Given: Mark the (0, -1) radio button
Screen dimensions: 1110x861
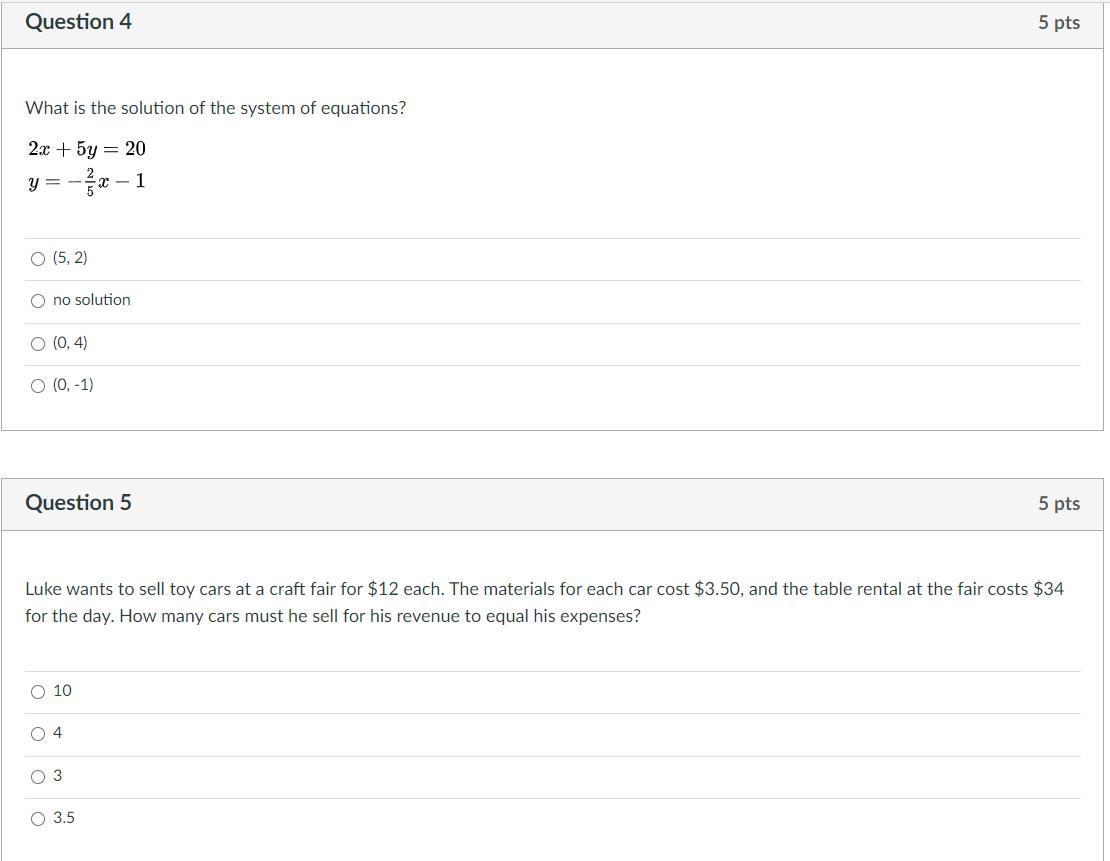Looking at the screenshot, I should pos(38,386).
